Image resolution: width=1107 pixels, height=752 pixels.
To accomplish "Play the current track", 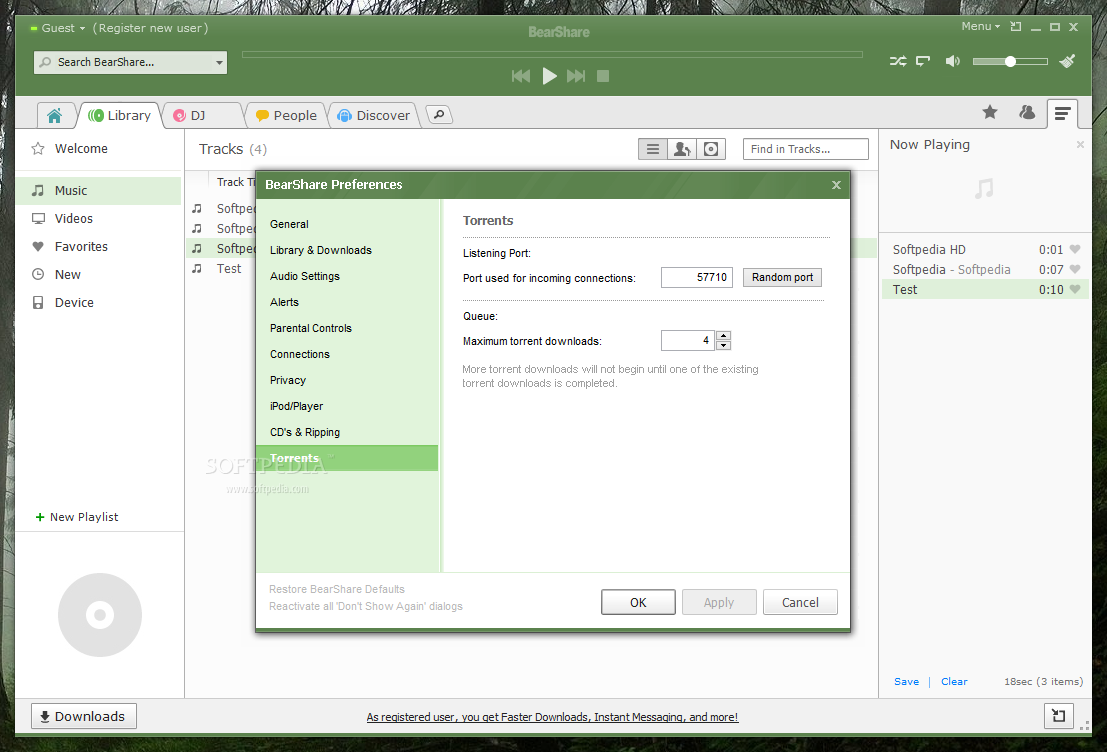I will point(549,76).
